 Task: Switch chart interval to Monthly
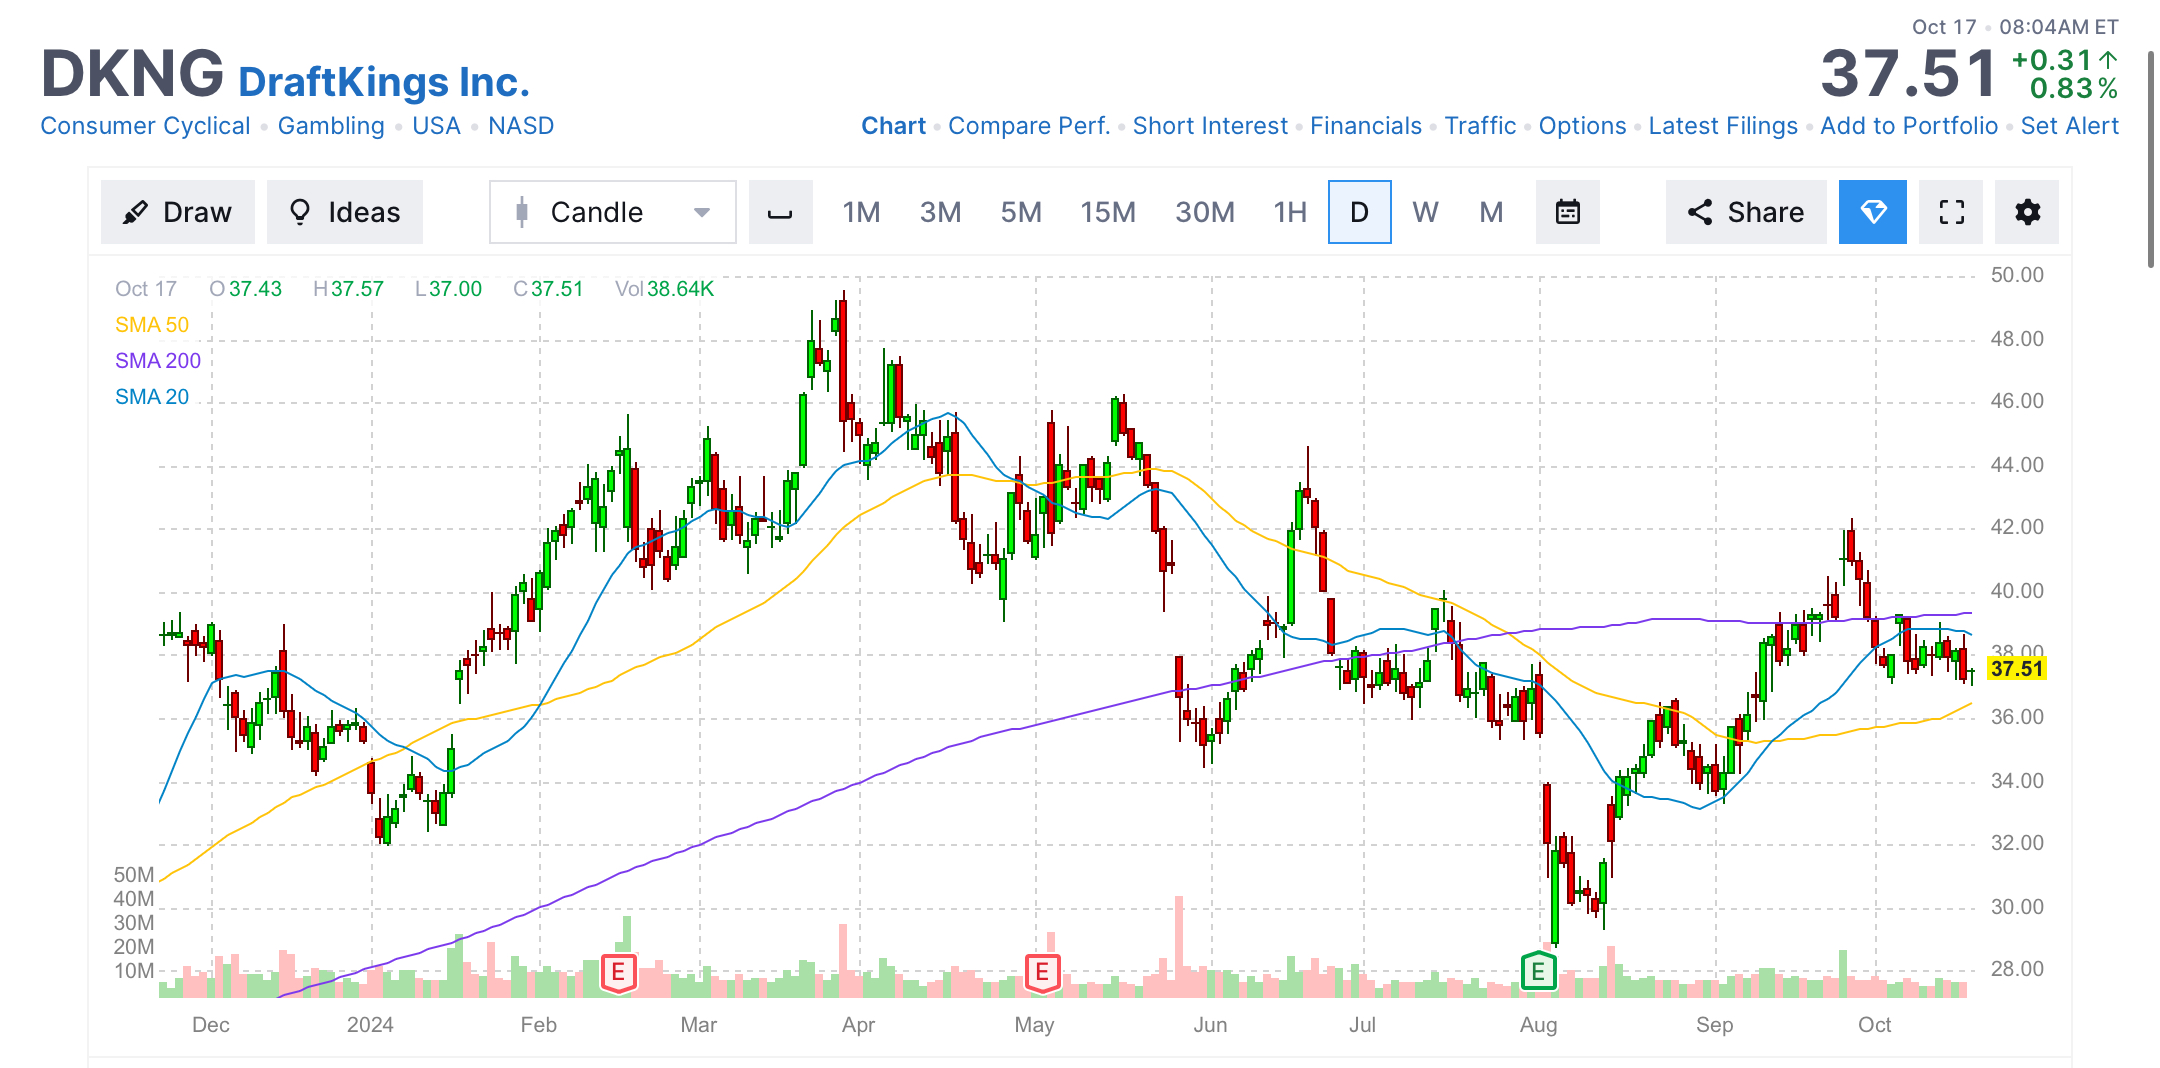tap(1491, 211)
